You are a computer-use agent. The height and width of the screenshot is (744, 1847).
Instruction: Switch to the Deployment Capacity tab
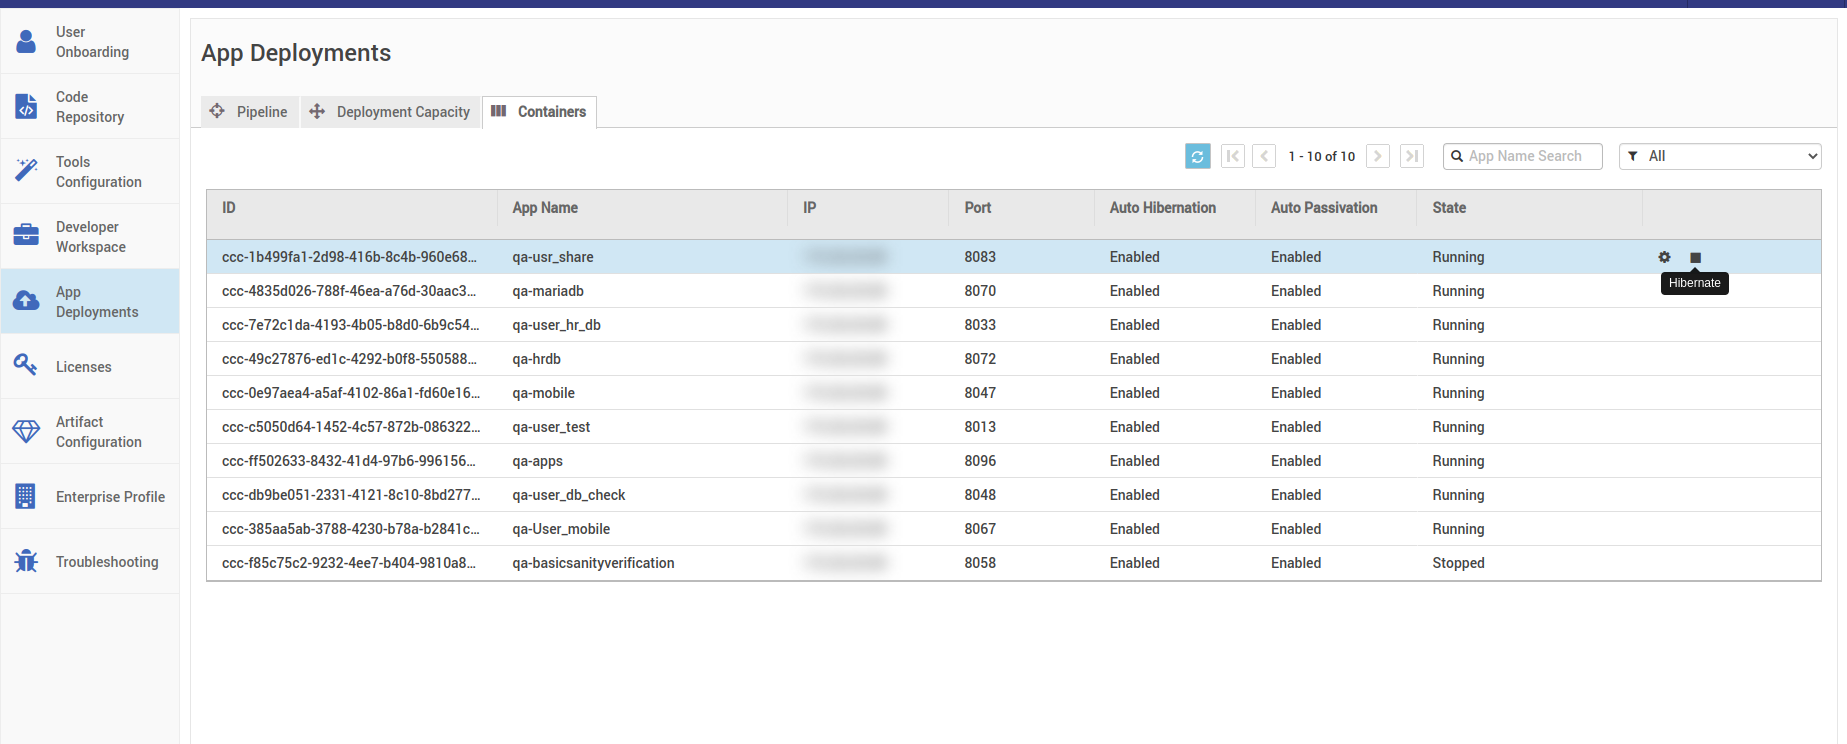click(390, 112)
